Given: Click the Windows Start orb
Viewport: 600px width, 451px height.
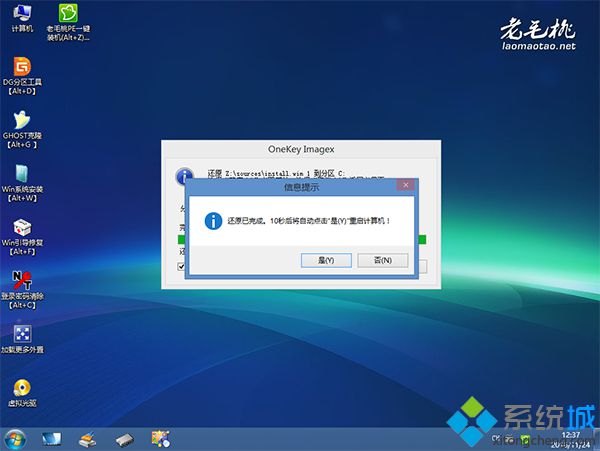Looking at the screenshot, I should [x=15, y=439].
